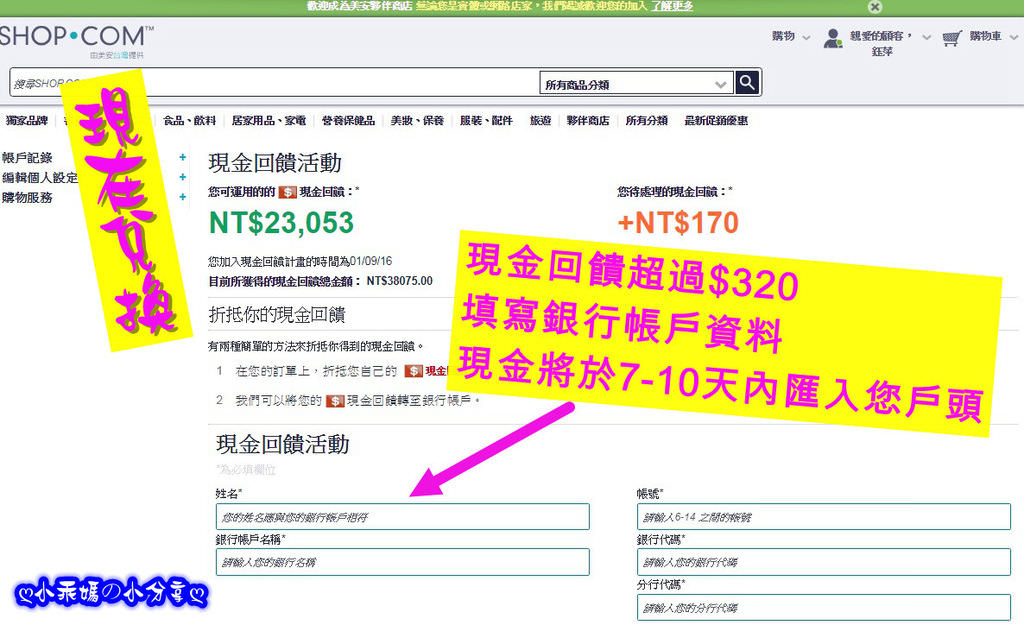
Task: Open the 購物 dropdown in header
Action: click(790, 37)
